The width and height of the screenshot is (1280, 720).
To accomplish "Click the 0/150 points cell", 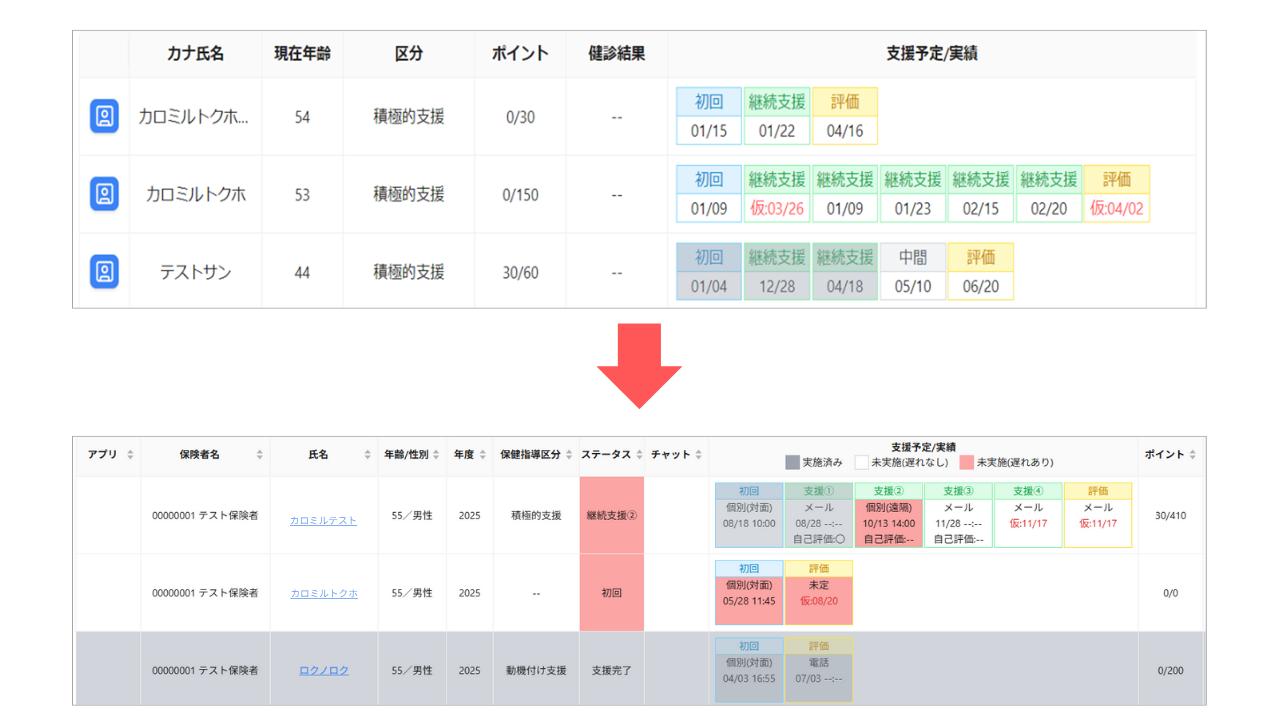I will click(x=520, y=194).
